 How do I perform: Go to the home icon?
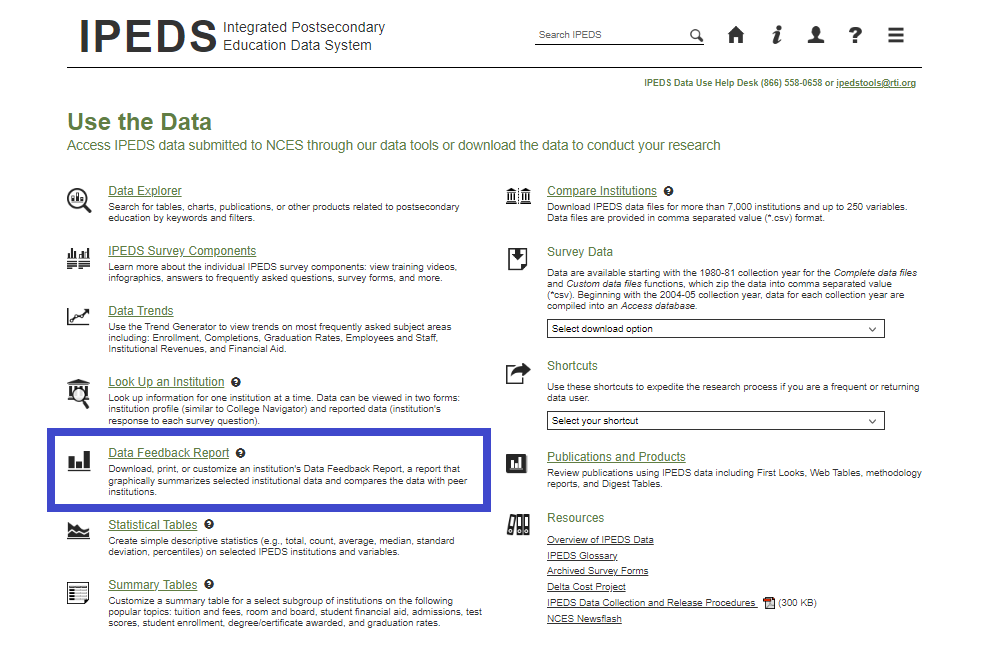[x=735, y=35]
